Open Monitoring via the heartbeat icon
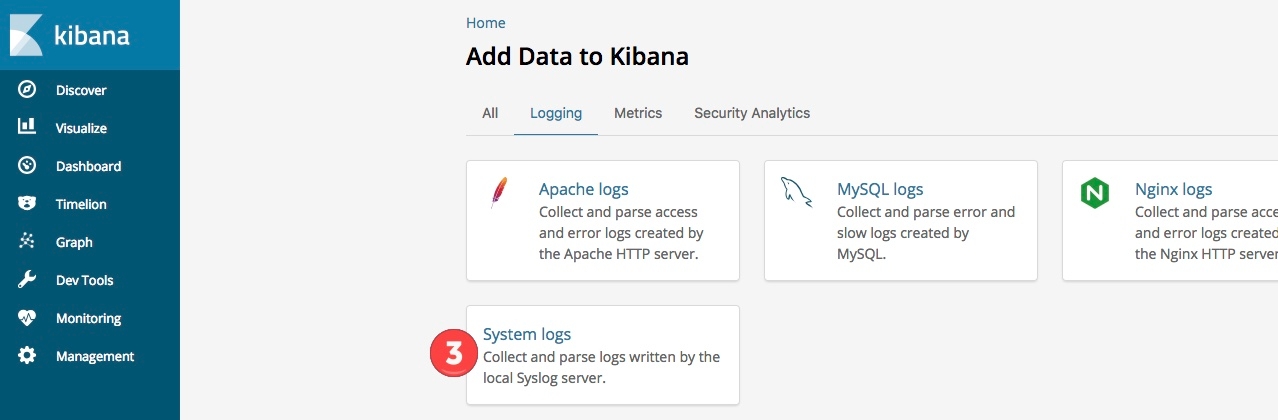Image resolution: width=1278 pixels, height=420 pixels. tap(27, 317)
